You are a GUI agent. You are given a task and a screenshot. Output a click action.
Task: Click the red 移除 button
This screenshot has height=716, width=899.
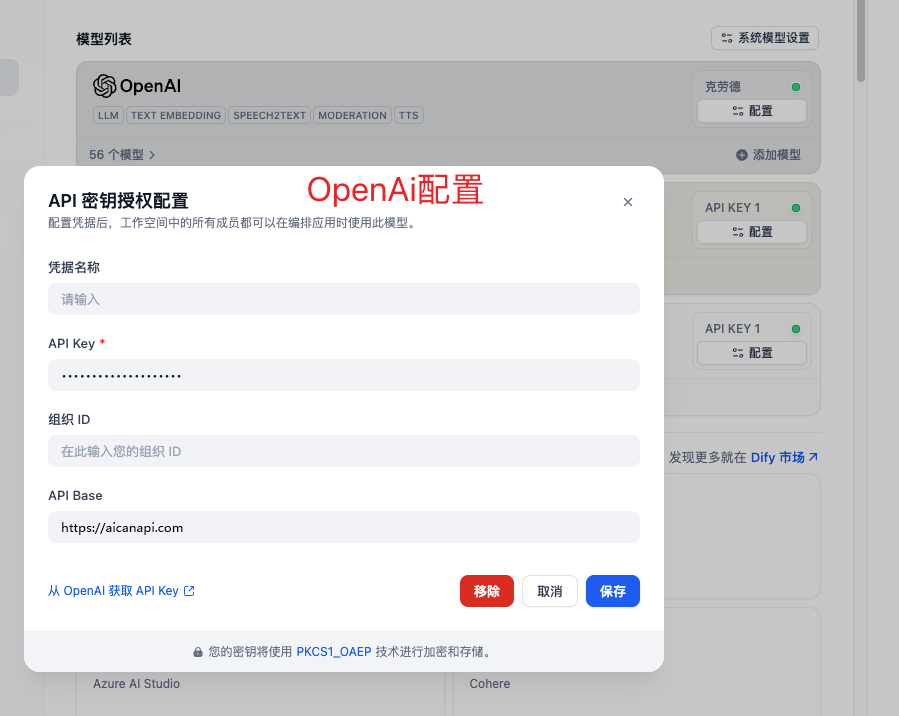[x=486, y=591]
